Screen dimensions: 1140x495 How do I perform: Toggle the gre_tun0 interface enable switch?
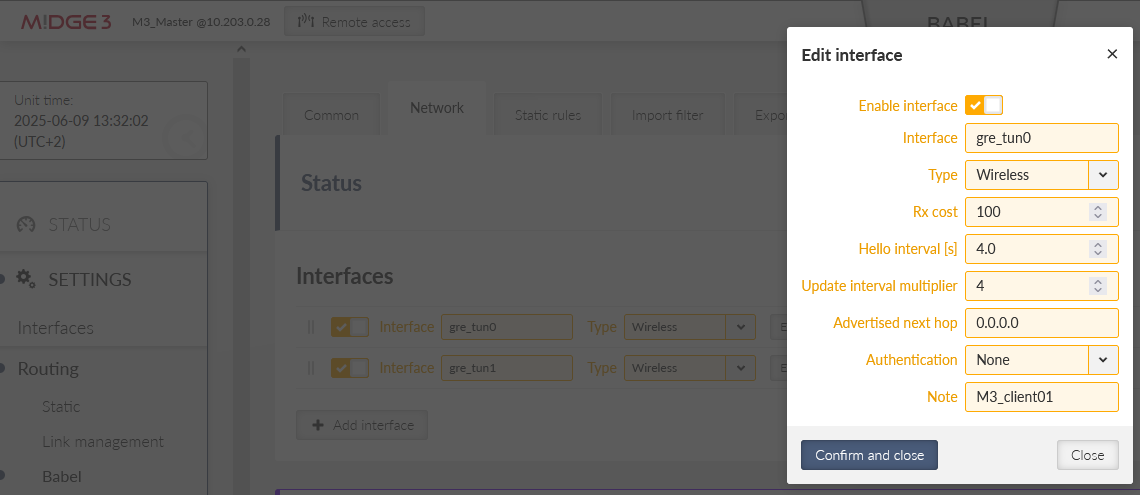[x=349, y=327]
